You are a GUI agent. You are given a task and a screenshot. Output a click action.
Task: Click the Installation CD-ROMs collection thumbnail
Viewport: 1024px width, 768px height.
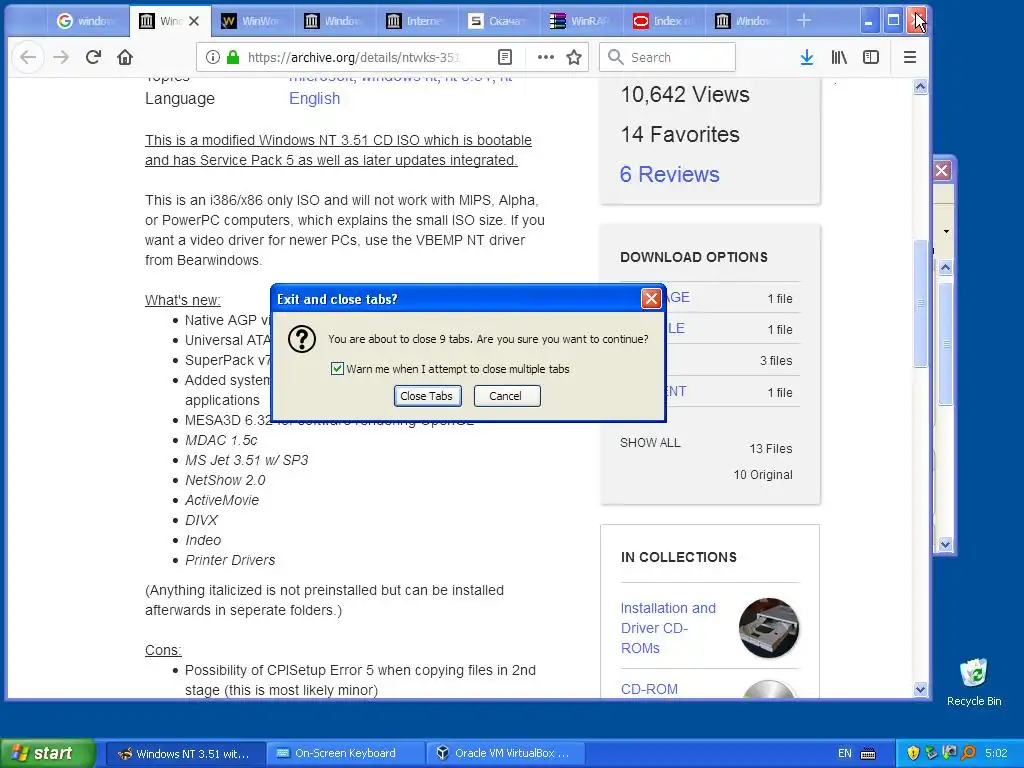point(769,628)
